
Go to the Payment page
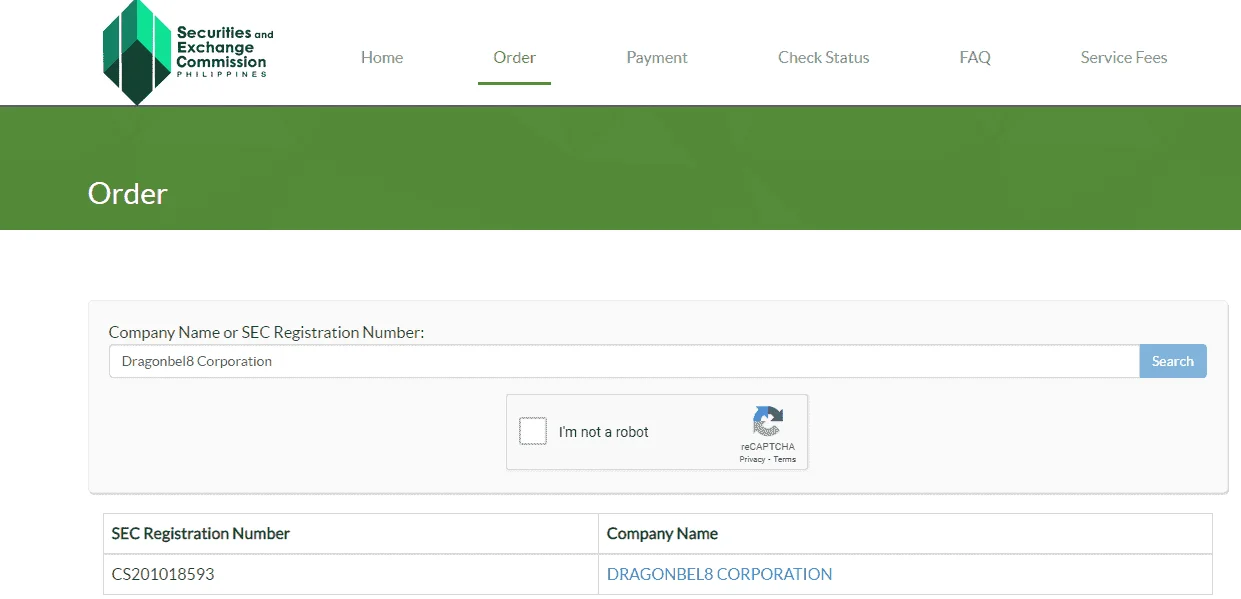[x=657, y=58]
